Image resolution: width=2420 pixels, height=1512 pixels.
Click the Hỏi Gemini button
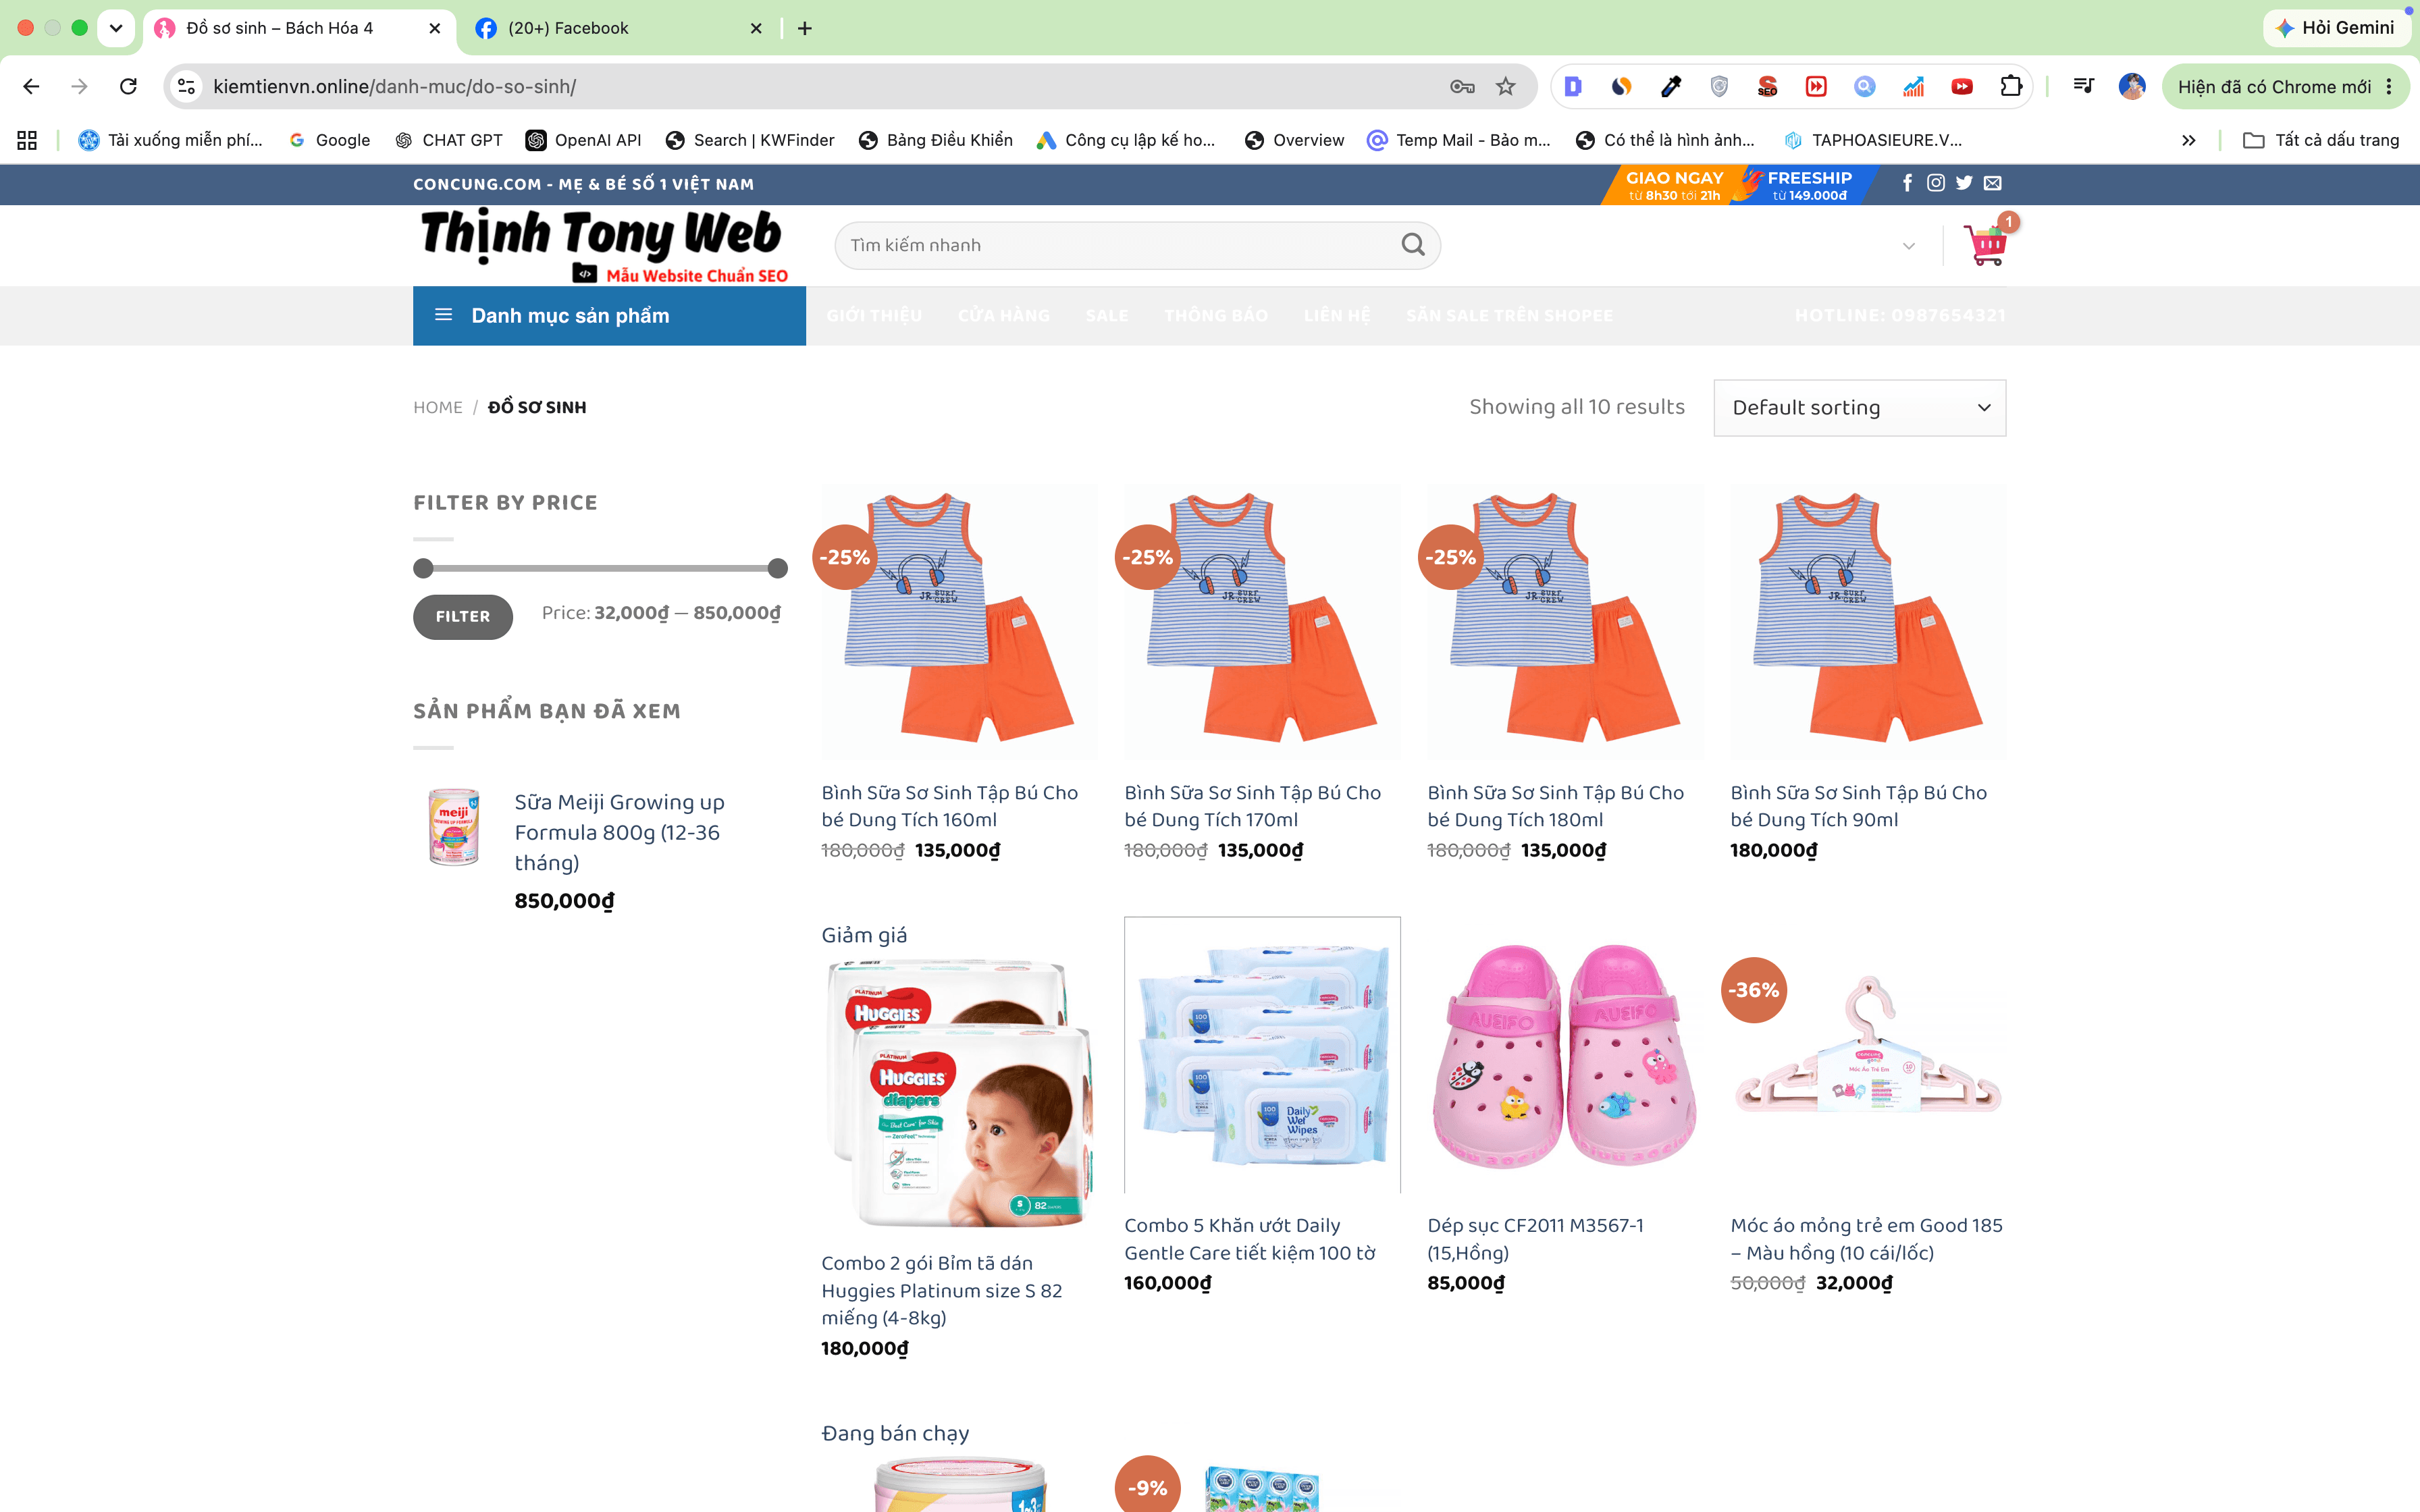pyautogui.click(x=2335, y=28)
